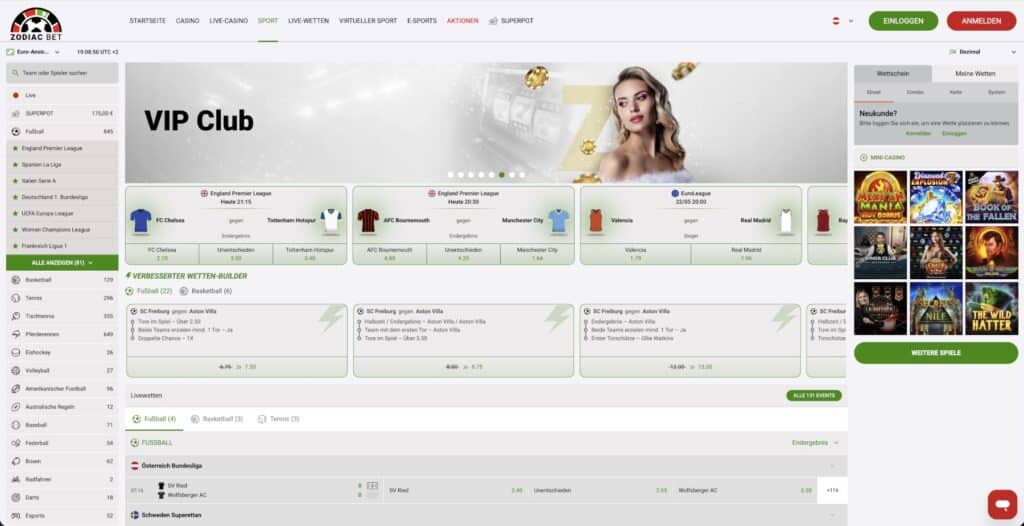Select the Amerikanischer Football sidebar icon
This screenshot has width=1024, height=526.
pyautogui.click(x=16, y=388)
